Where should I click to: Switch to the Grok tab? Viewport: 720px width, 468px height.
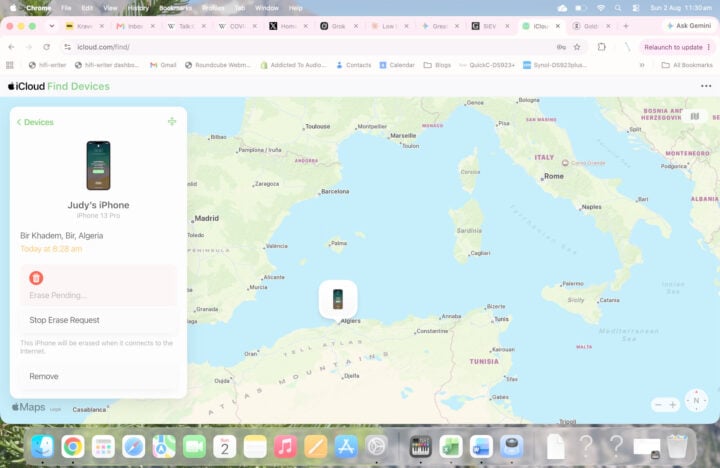333,26
